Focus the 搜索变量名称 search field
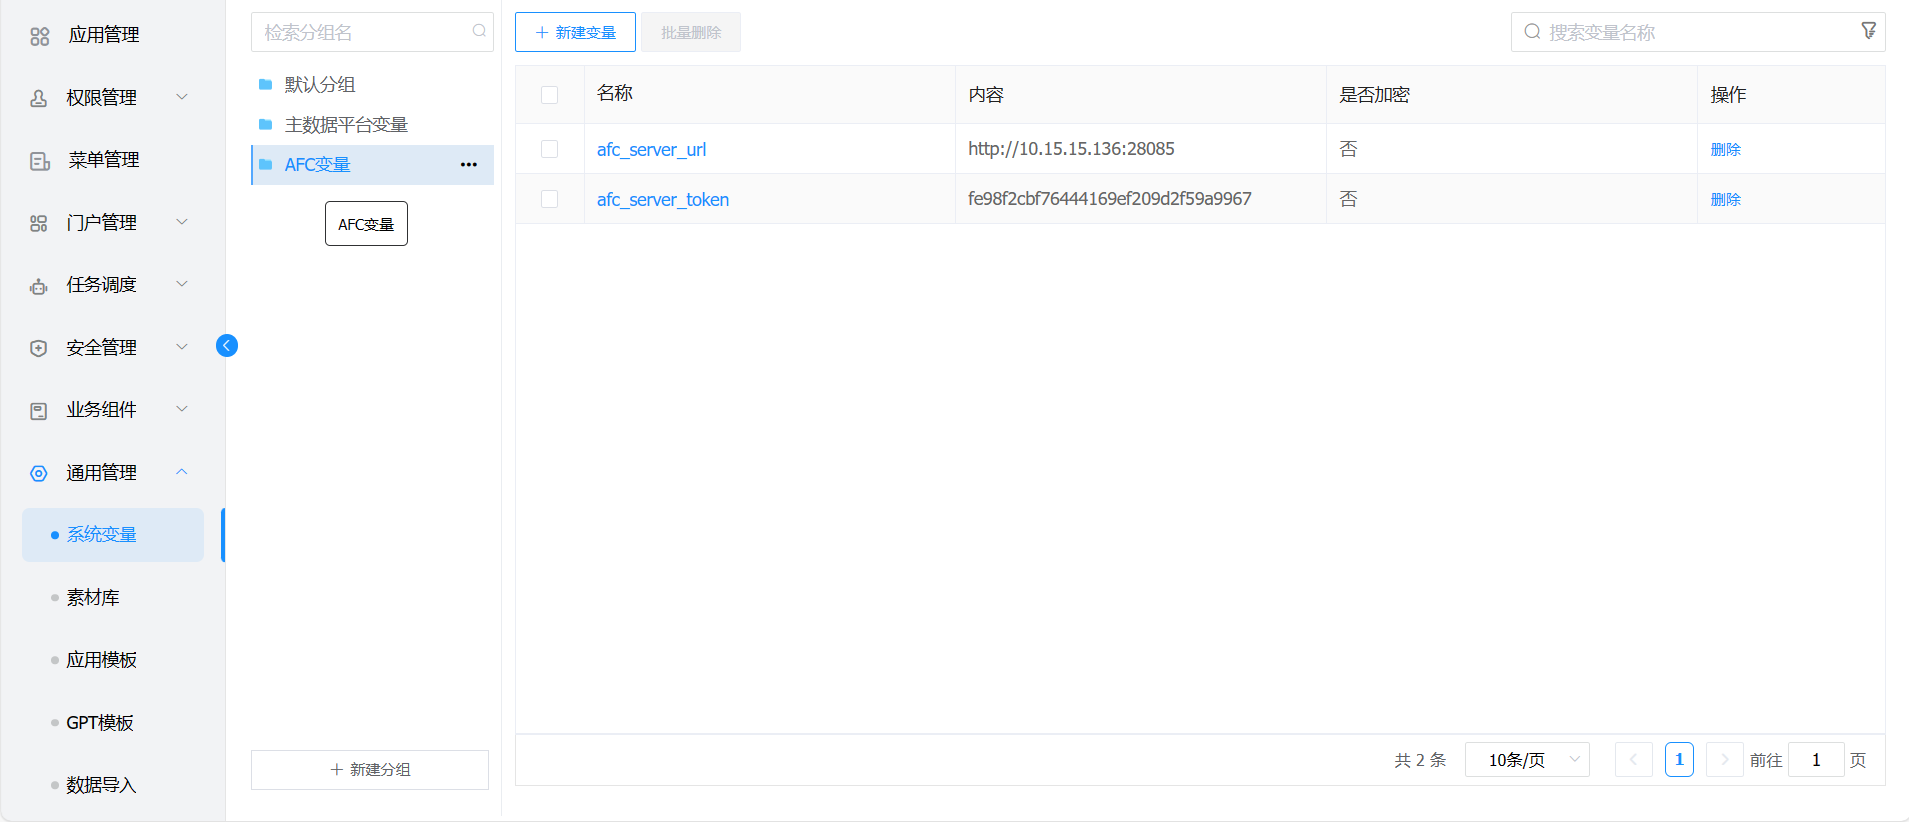Viewport: 1909px width, 822px height. (x=1698, y=32)
